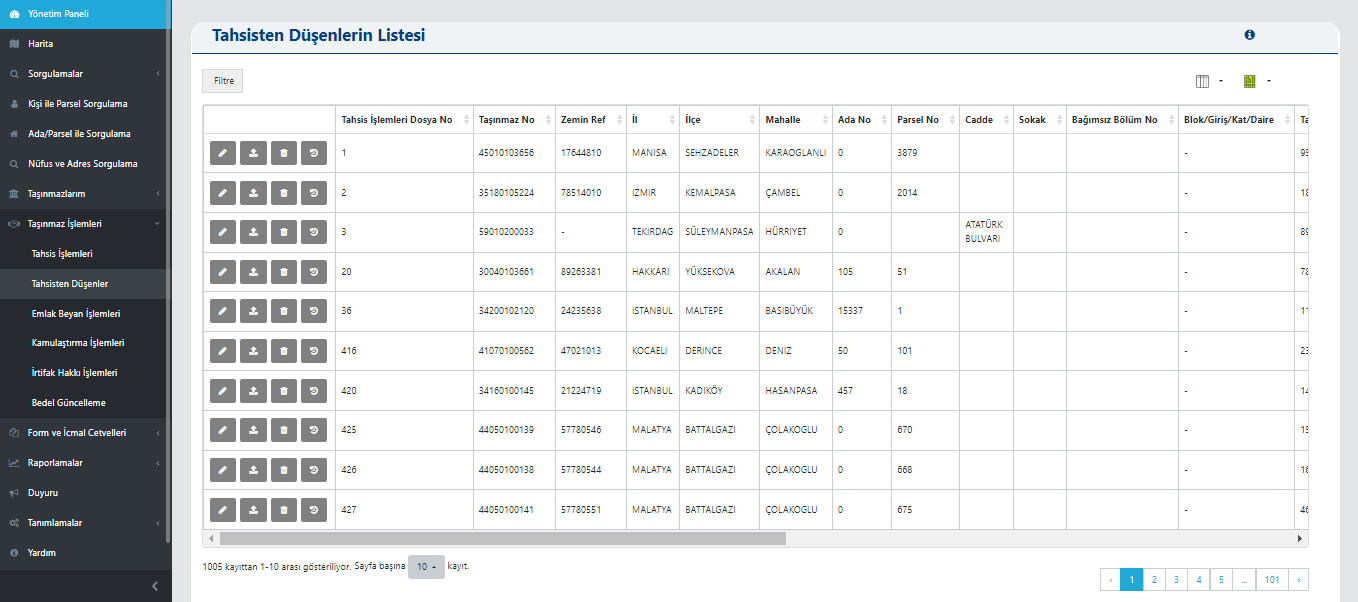Go to Emlak Beyan İşlemleri menu item
Viewport: 1358px width, 602px height.
click(76, 313)
